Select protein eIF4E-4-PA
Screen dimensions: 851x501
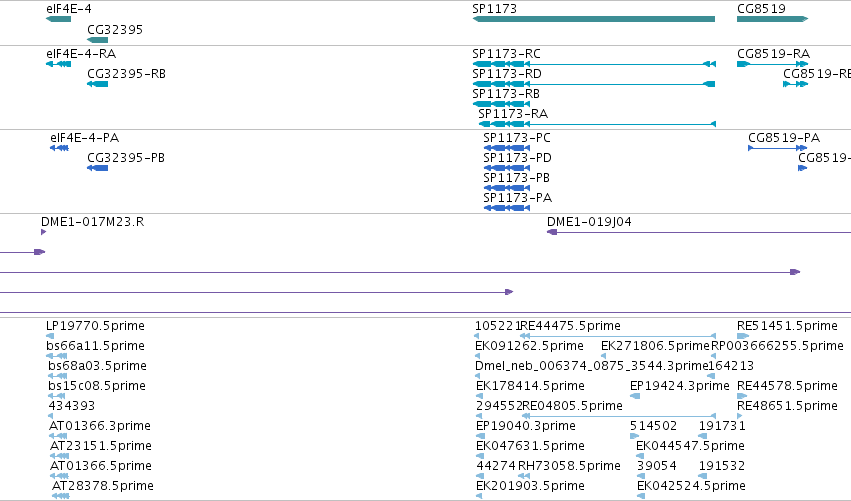coord(59,148)
